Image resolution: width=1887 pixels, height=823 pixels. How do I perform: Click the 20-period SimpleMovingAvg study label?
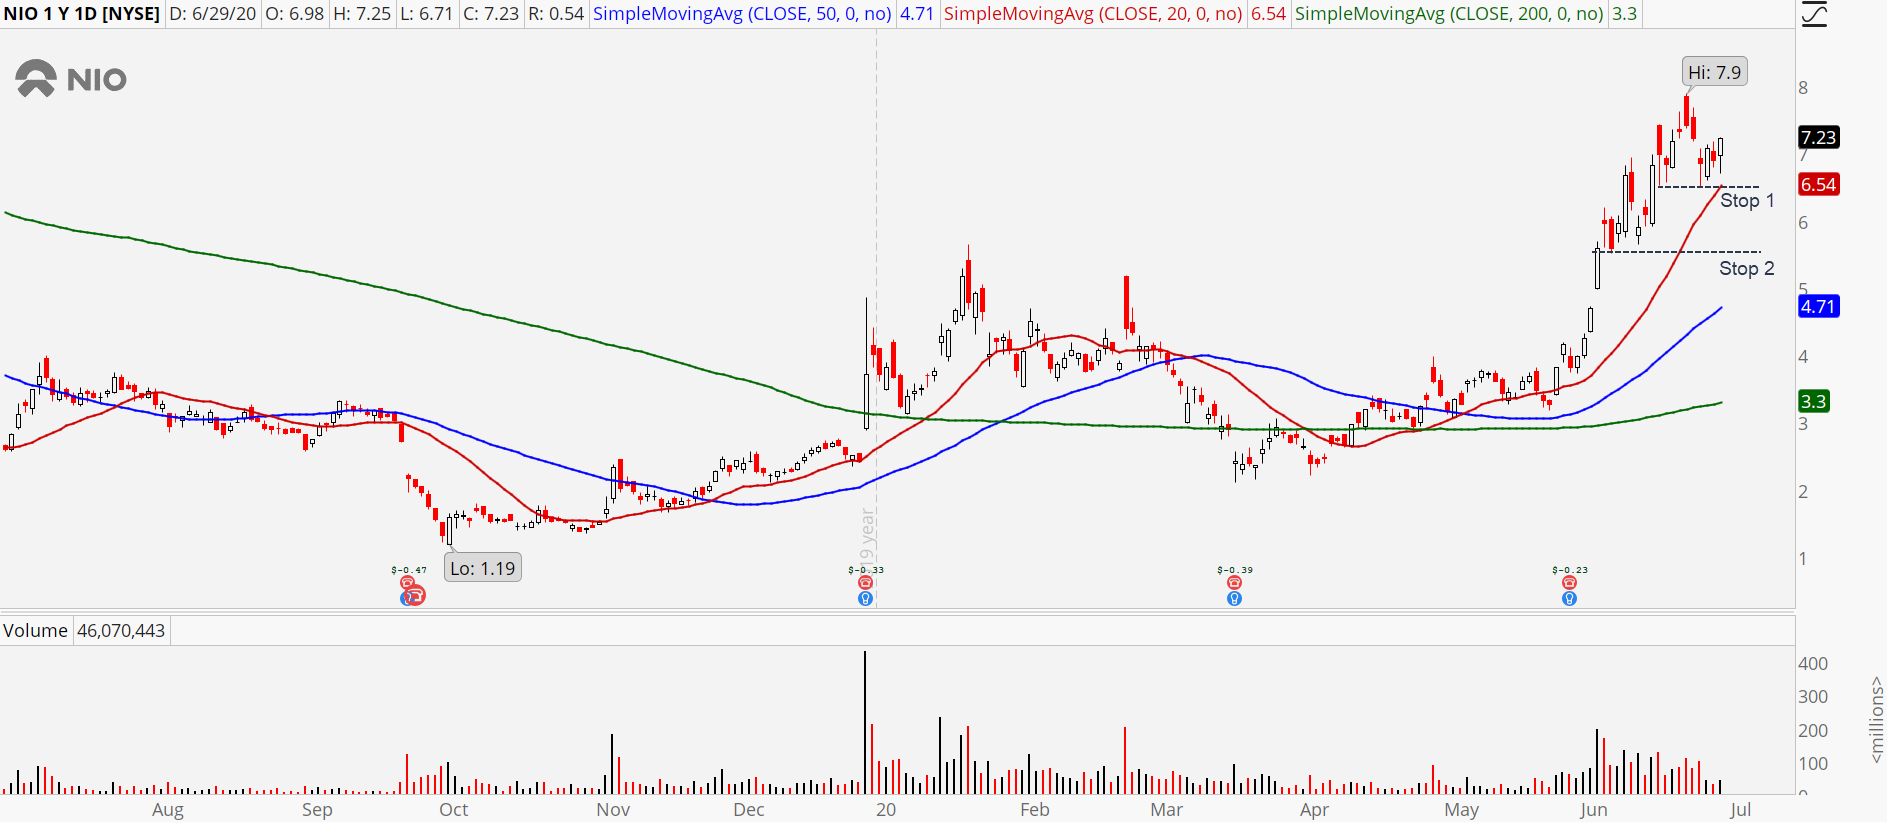tap(1094, 14)
